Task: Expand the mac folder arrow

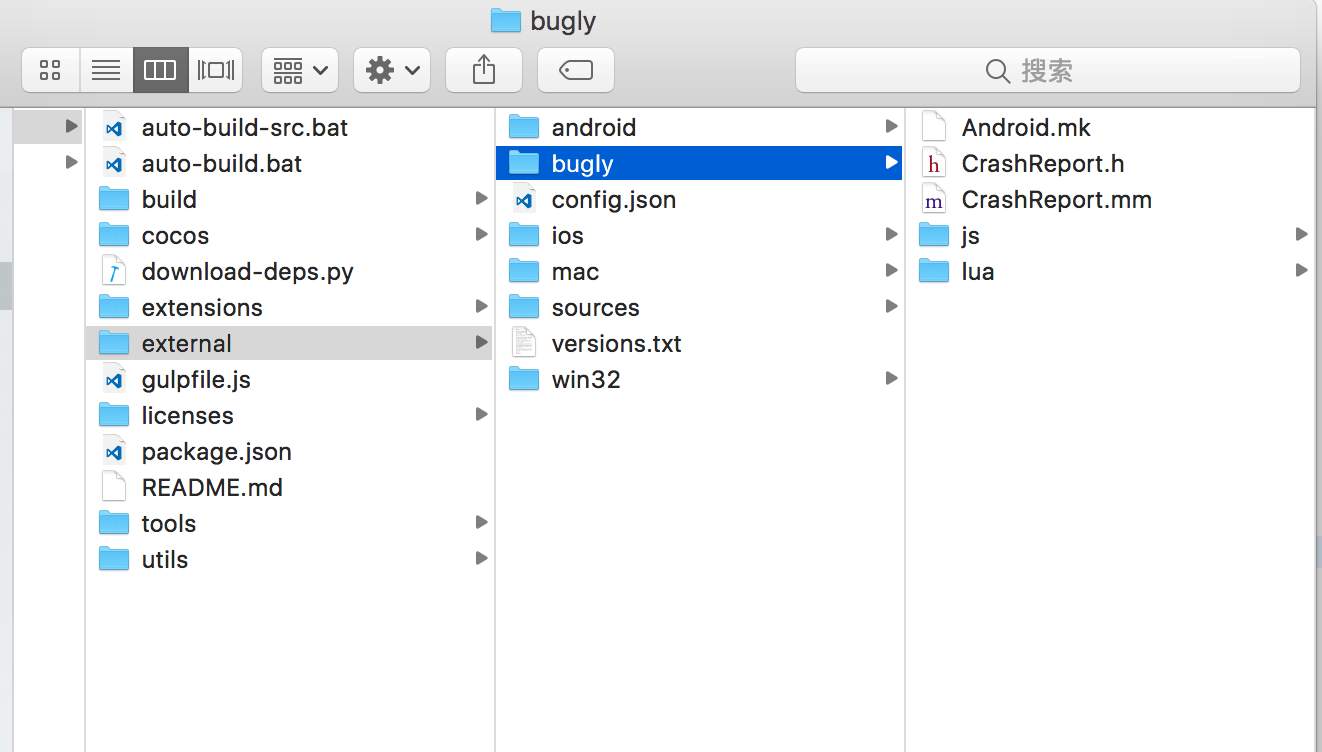Action: click(891, 271)
